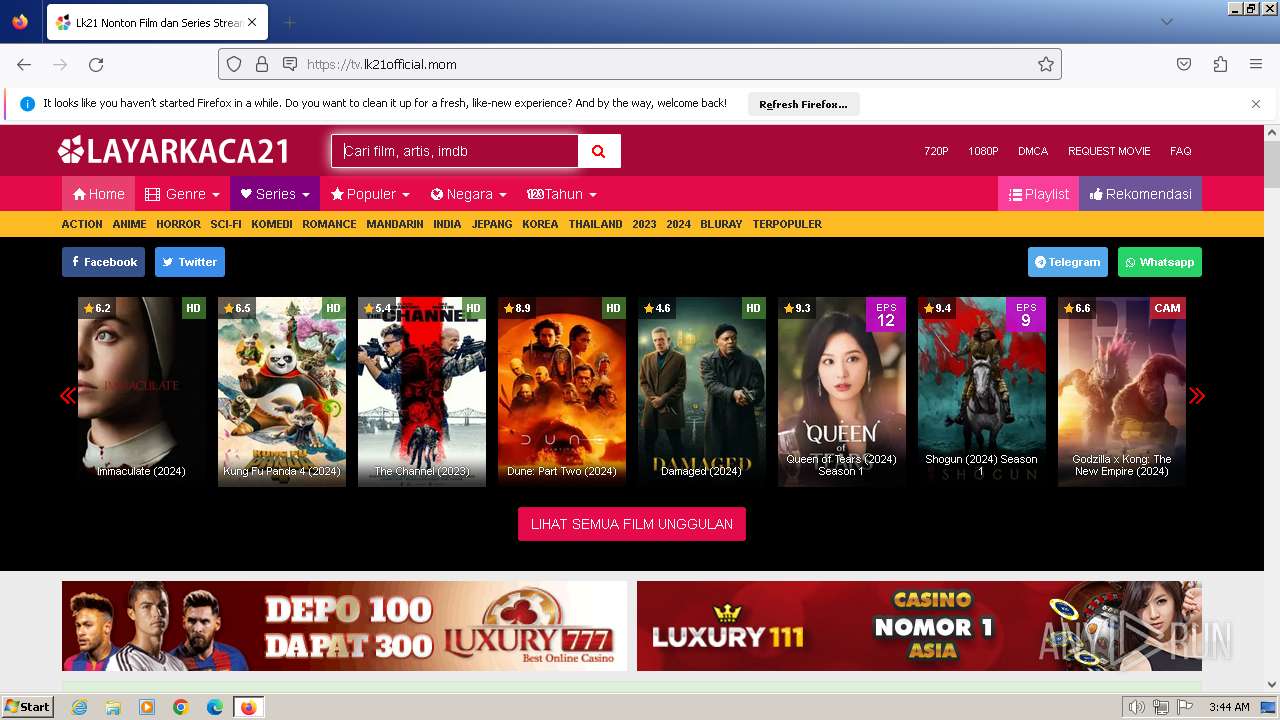The image size is (1280, 720).
Task: Click the volume speaker tray icon
Action: [1137, 707]
